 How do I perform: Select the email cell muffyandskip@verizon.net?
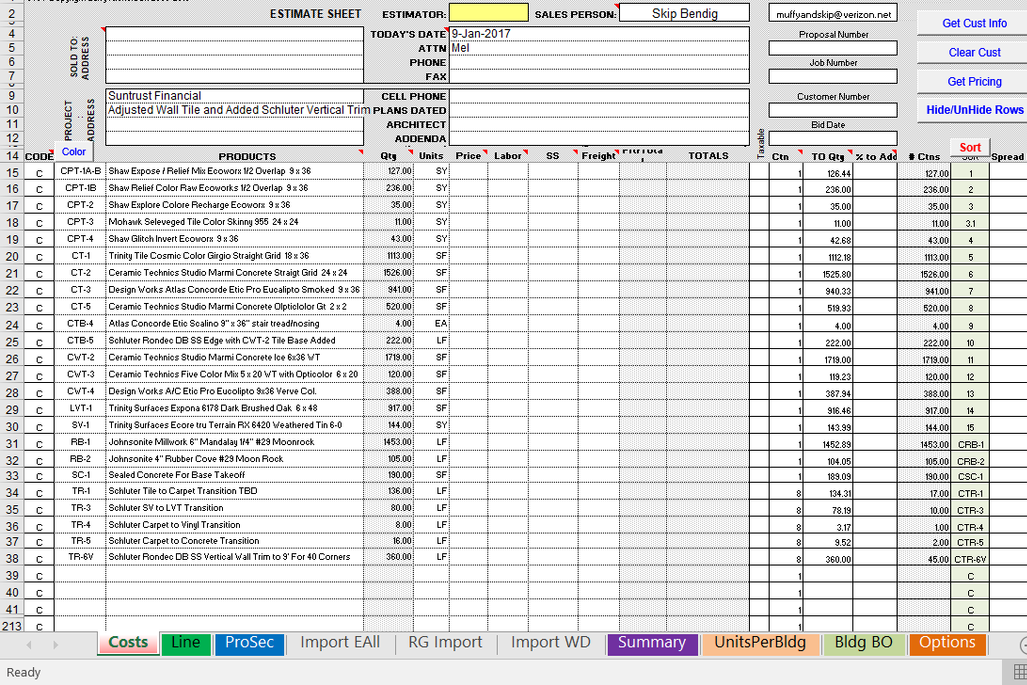click(833, 14)
